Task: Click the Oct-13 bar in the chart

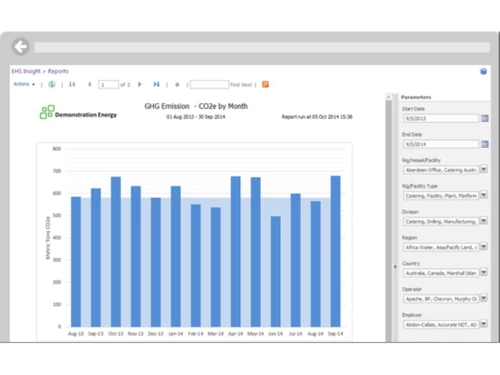Action: (116, 252)
